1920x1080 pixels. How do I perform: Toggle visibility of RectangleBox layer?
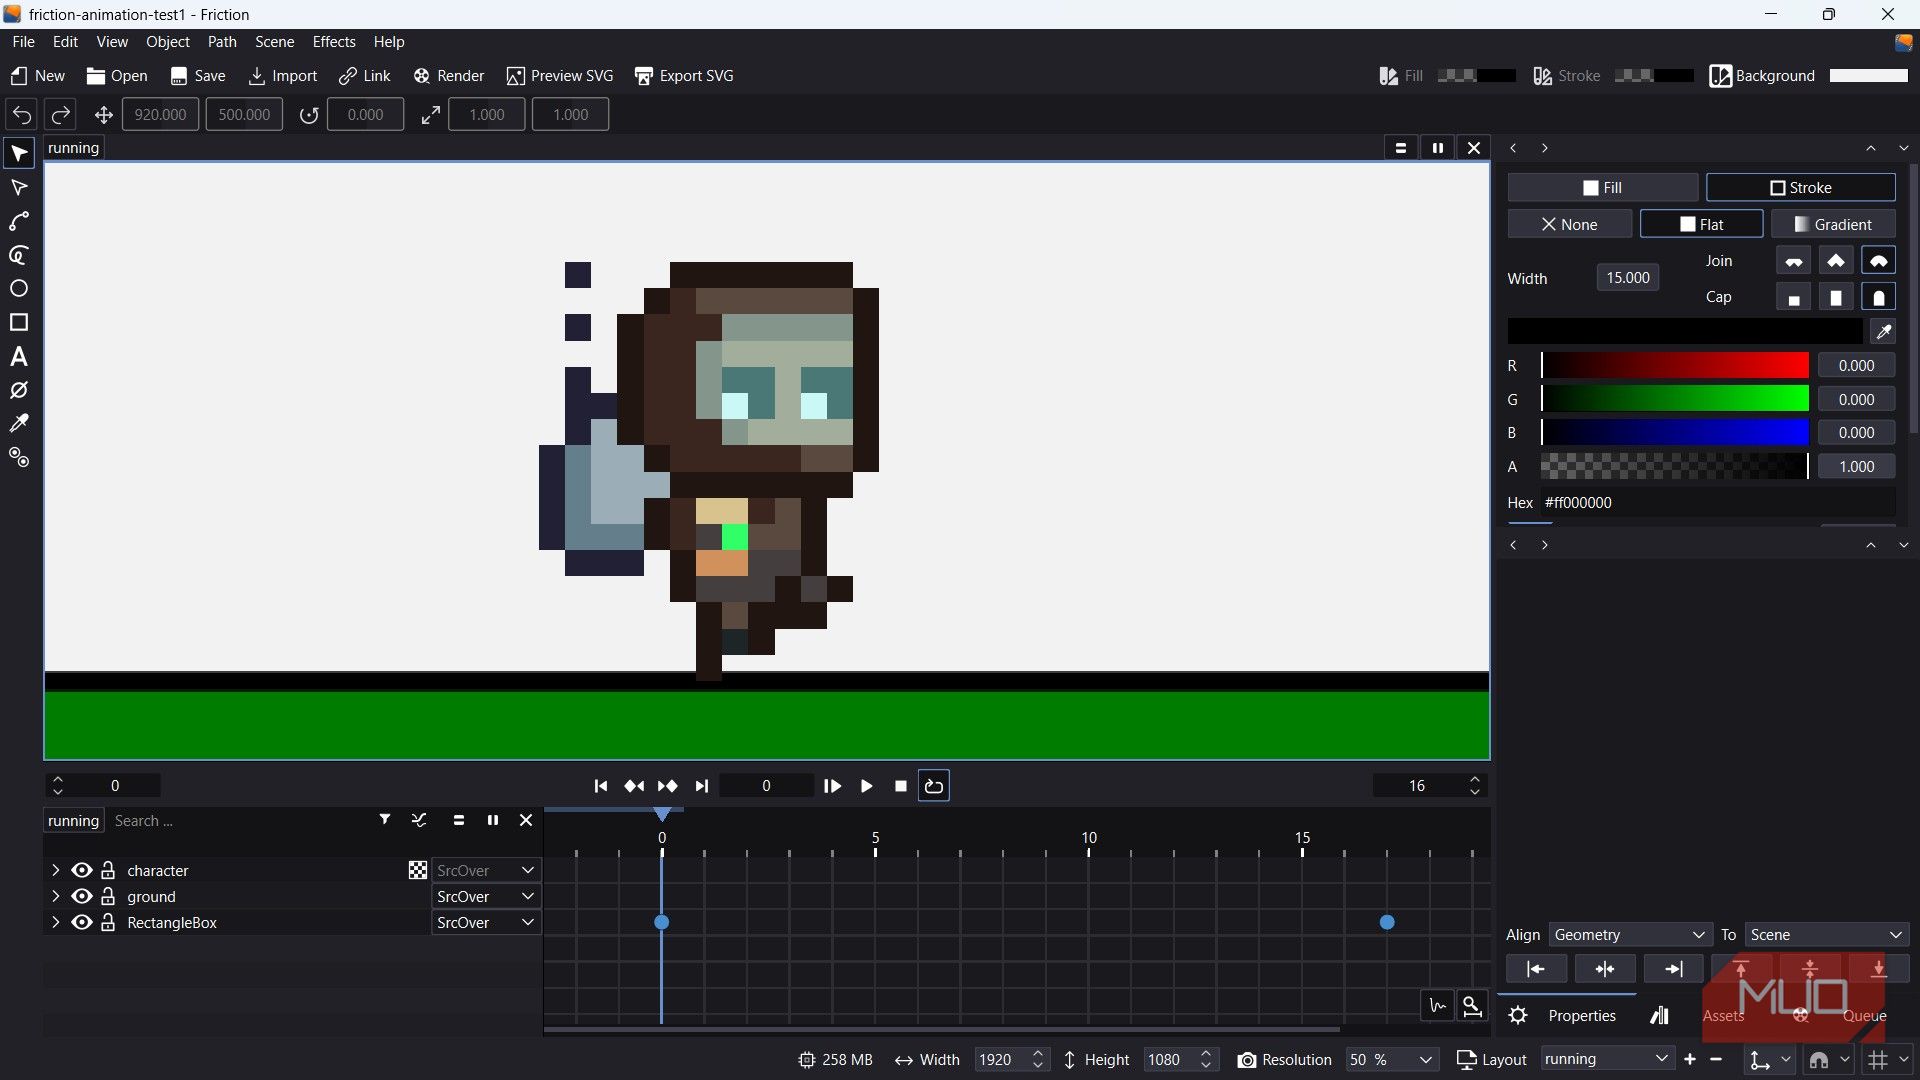pyautogui.click(x=82, y=923)
